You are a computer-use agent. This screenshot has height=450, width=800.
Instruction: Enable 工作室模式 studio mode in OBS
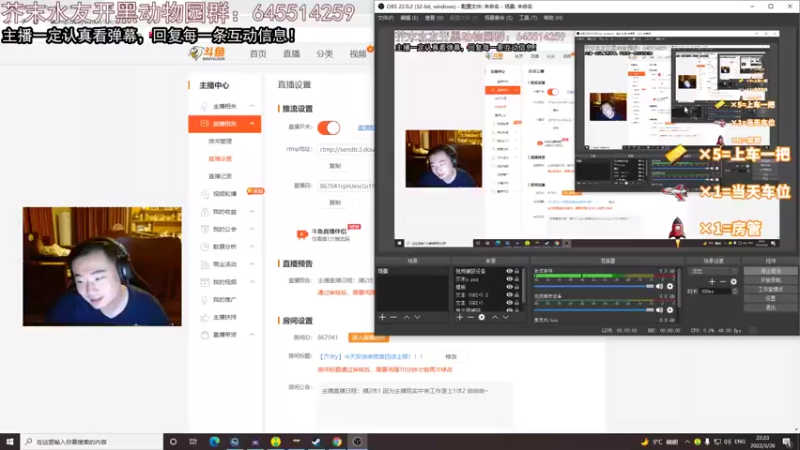click(770, 289)
